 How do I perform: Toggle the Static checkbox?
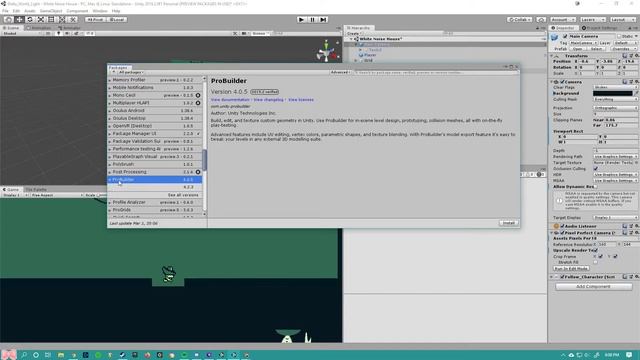pyautogui.click(x=619, y=36)
